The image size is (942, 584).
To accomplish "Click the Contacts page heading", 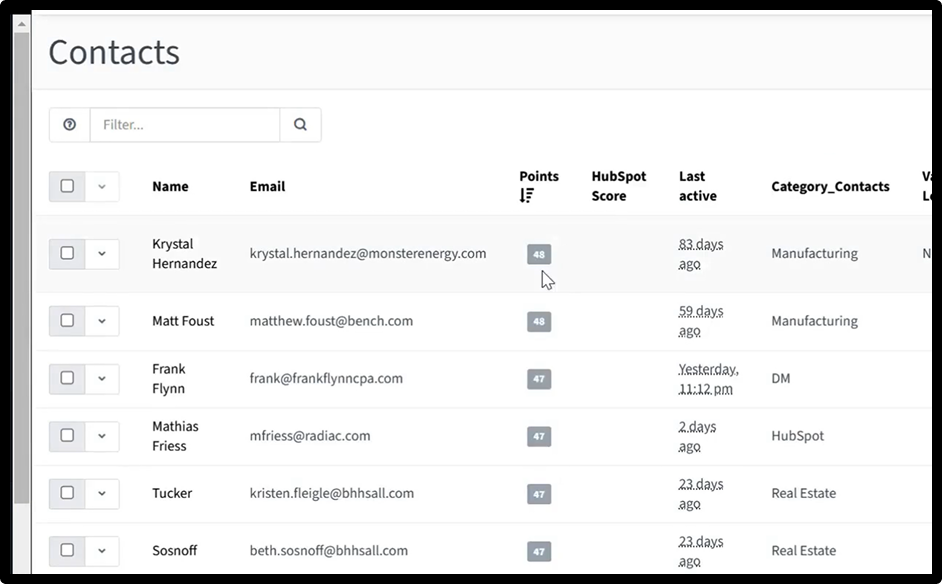I will point(114,52).
